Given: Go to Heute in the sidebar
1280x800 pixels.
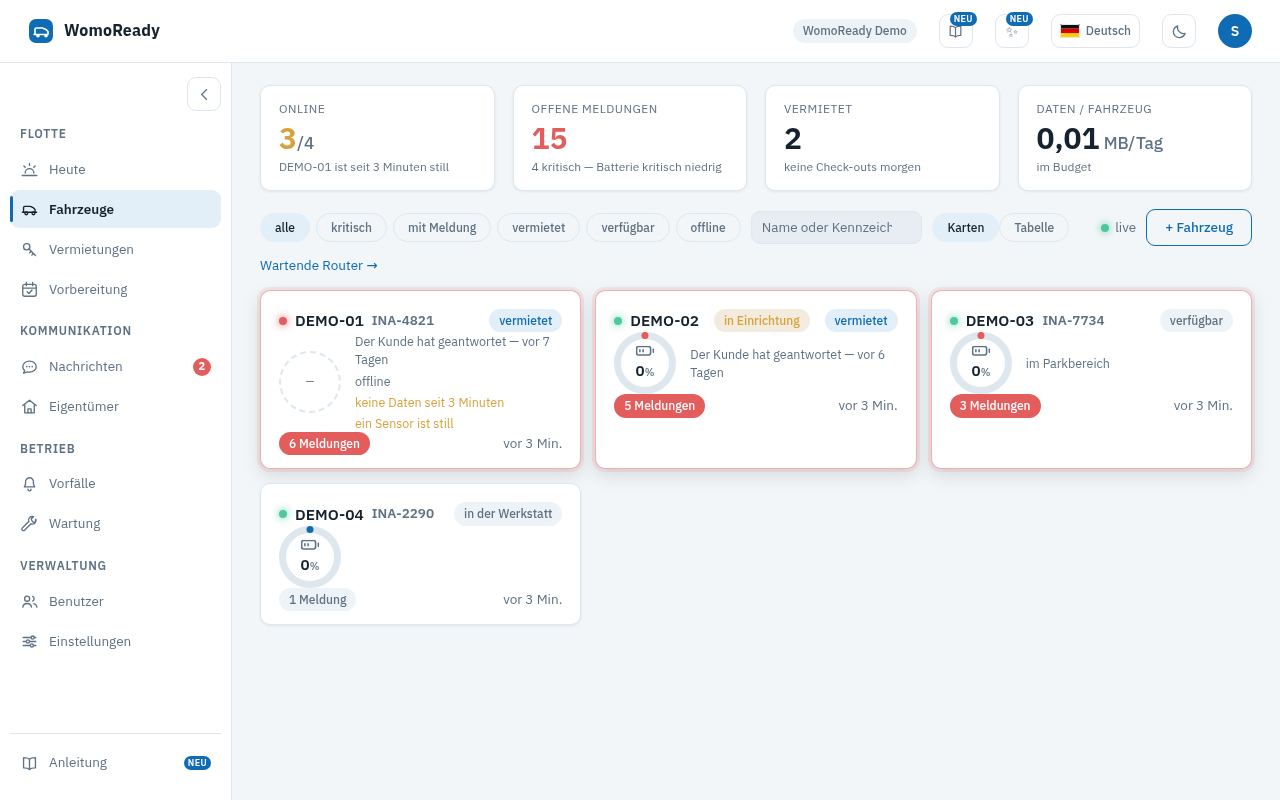Looking at the screenshot, I should pos(115,170).
